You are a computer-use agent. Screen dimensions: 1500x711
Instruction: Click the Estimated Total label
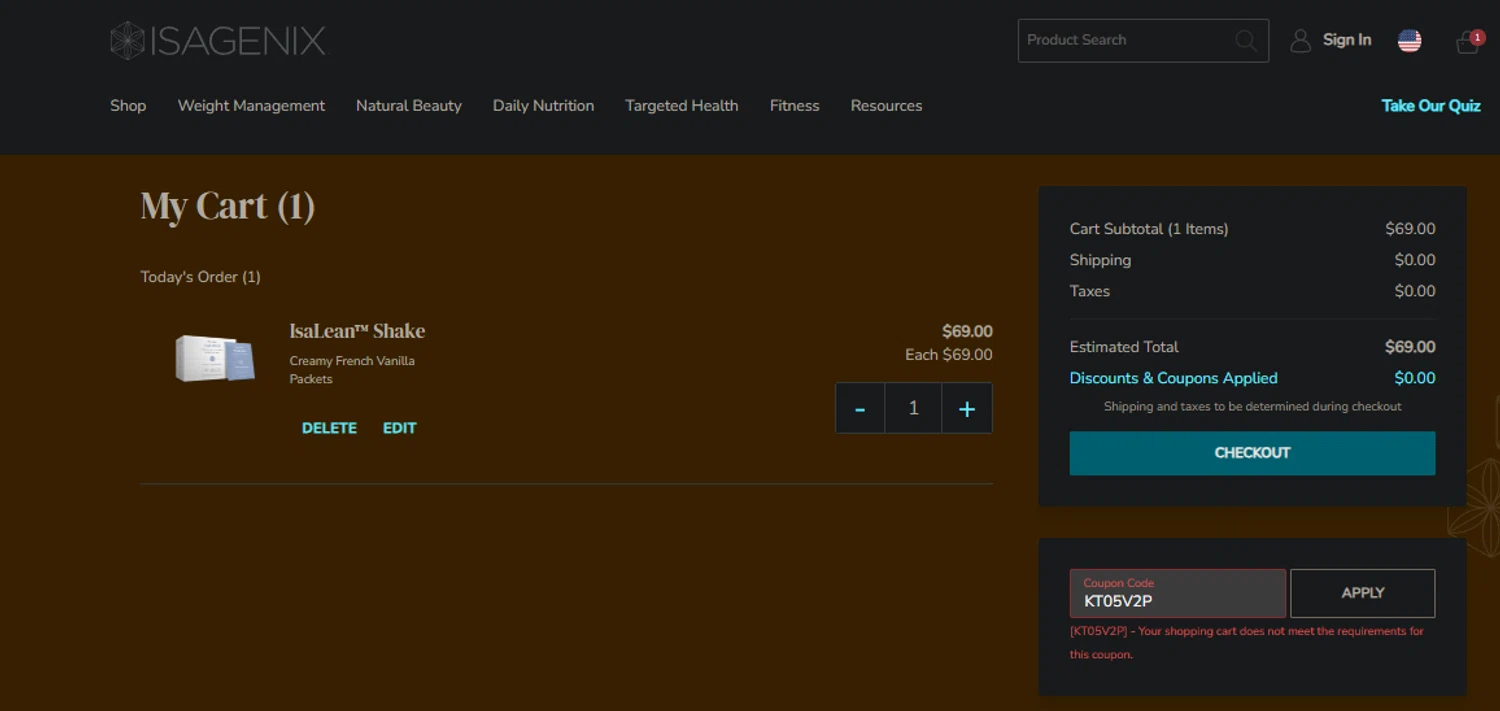click(x=1124, y=347)
